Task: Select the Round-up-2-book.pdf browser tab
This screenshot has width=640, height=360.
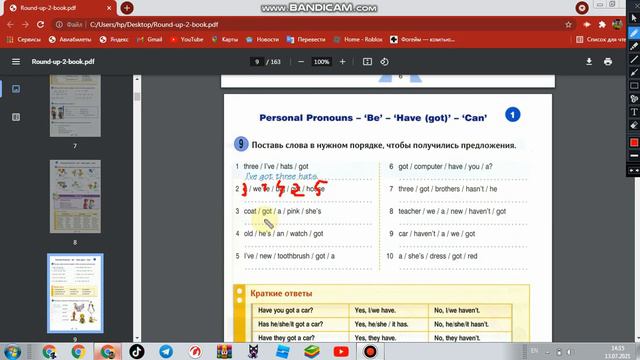Action: [x=60, y=8]
